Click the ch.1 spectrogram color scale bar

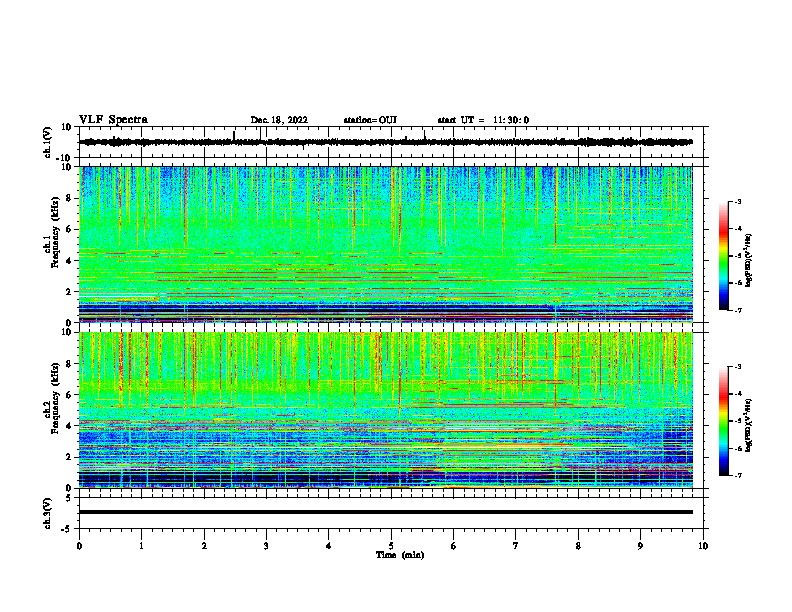(724, 256)
